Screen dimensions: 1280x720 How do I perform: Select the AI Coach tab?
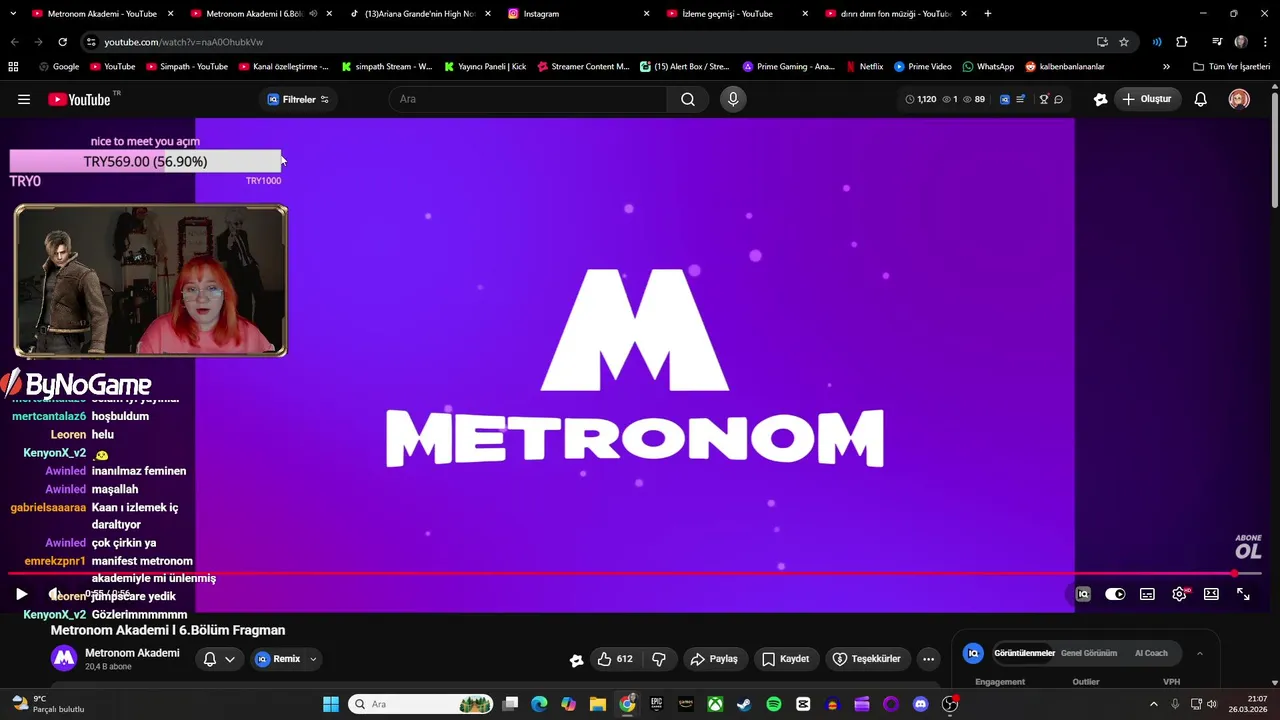click(x=1151, y=653)
